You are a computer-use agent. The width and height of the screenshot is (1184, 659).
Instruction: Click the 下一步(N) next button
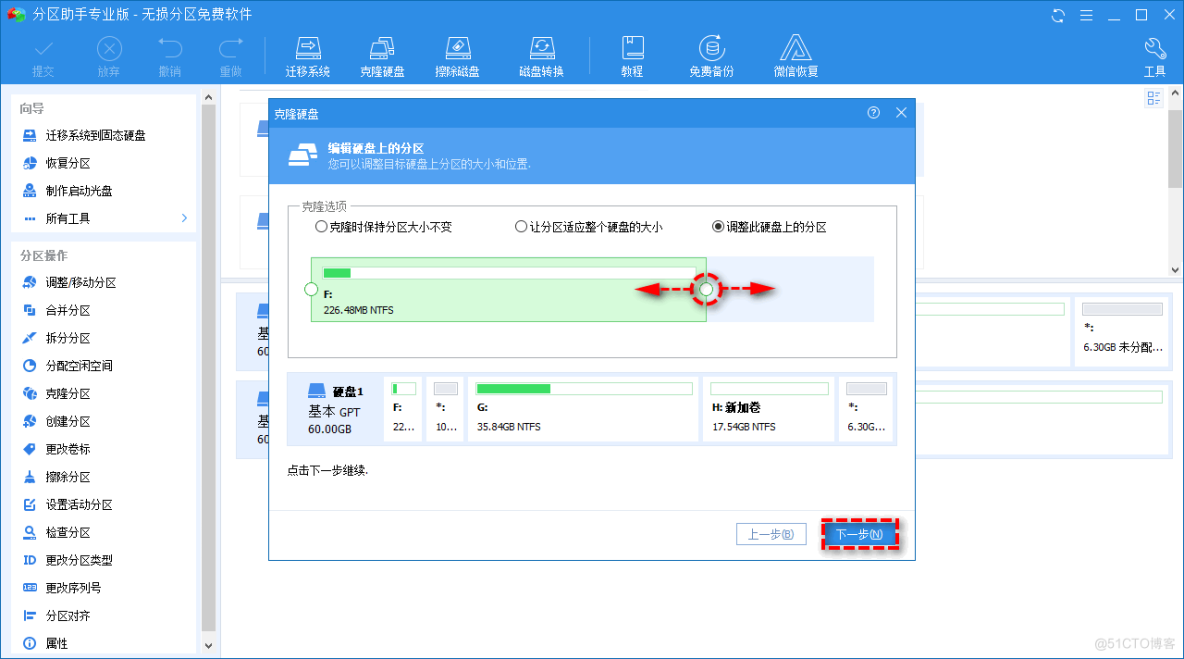pos(859,534)
